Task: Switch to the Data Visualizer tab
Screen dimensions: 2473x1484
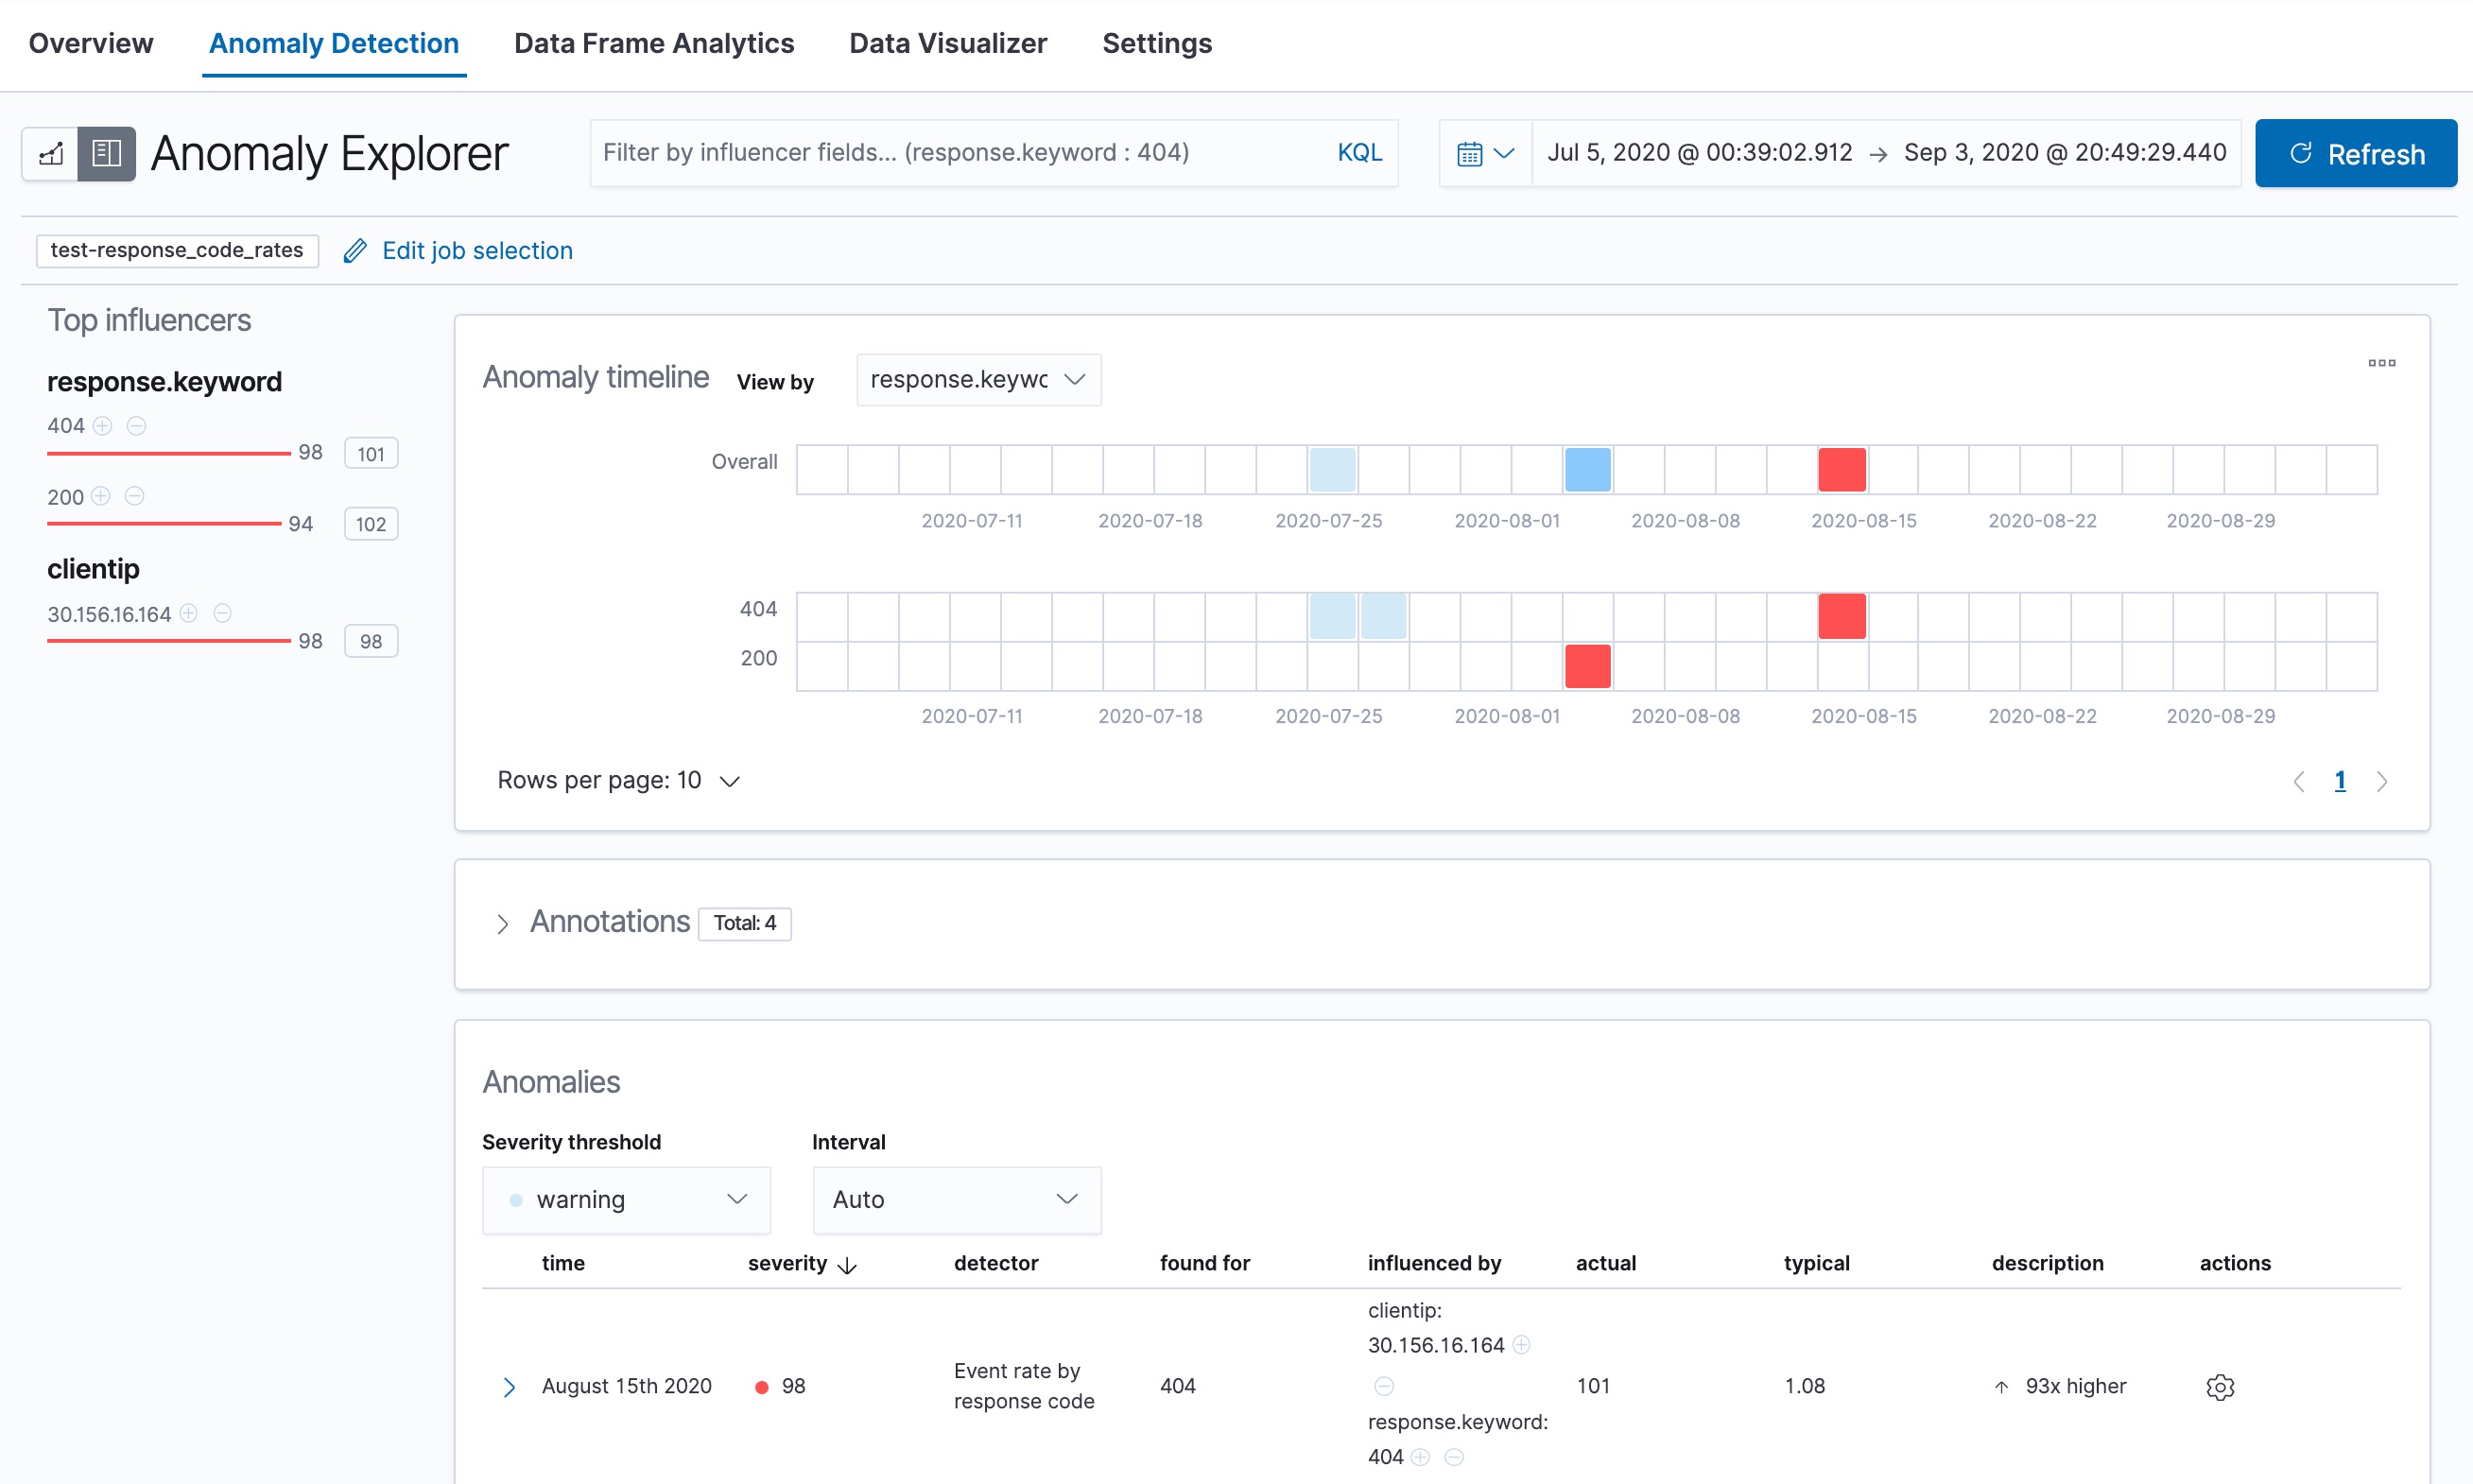Action: (x=947, y=43)
